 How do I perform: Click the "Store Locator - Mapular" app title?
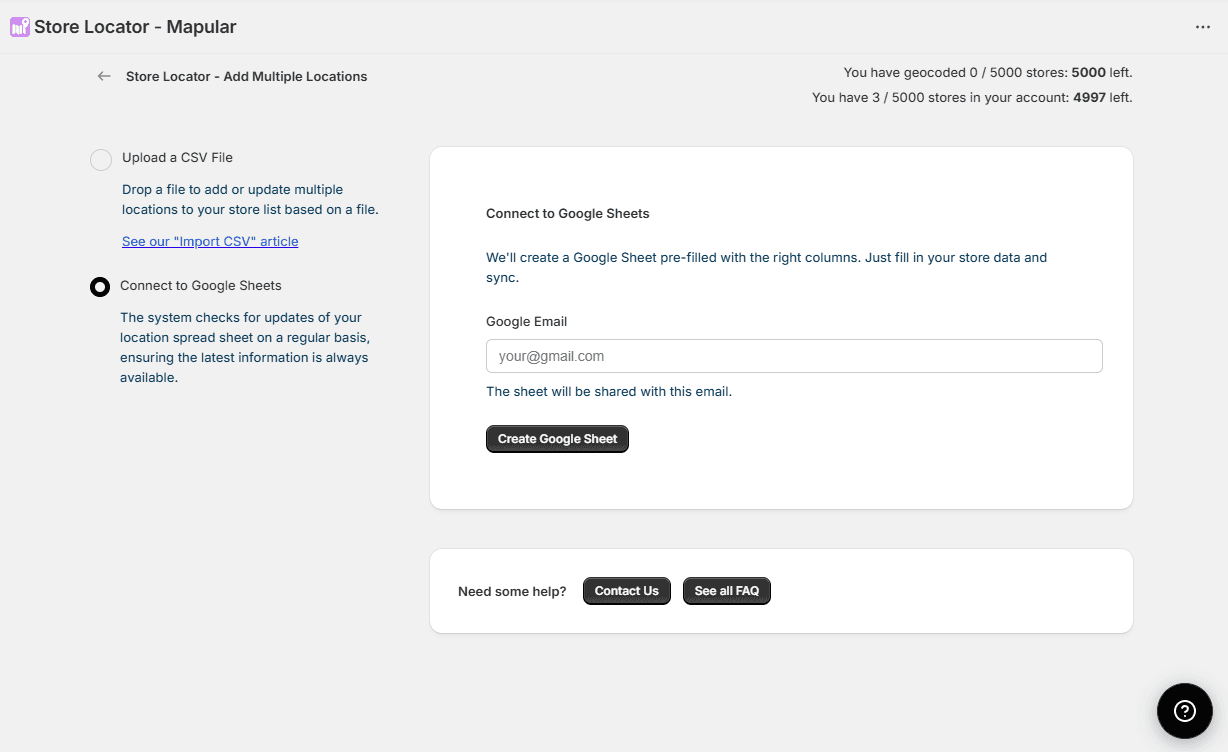(135, 27)
